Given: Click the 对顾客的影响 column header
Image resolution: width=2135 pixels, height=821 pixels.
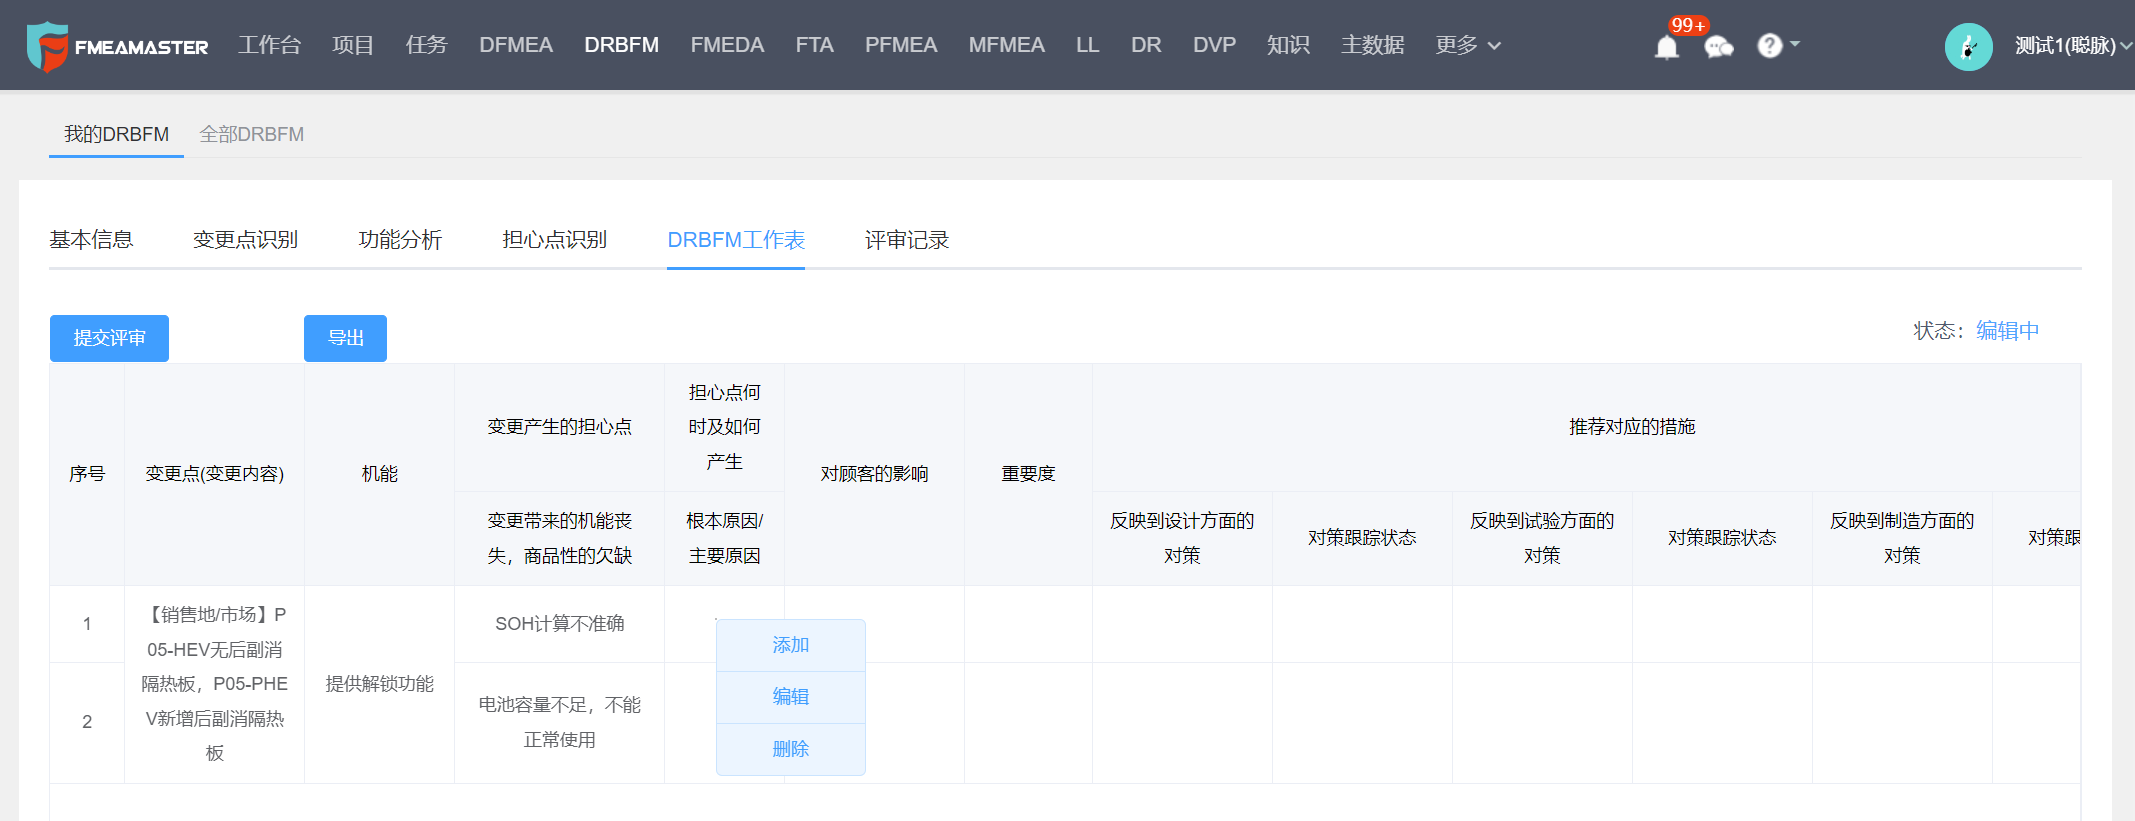Looking at the screenshot, I should click(874, 474).
